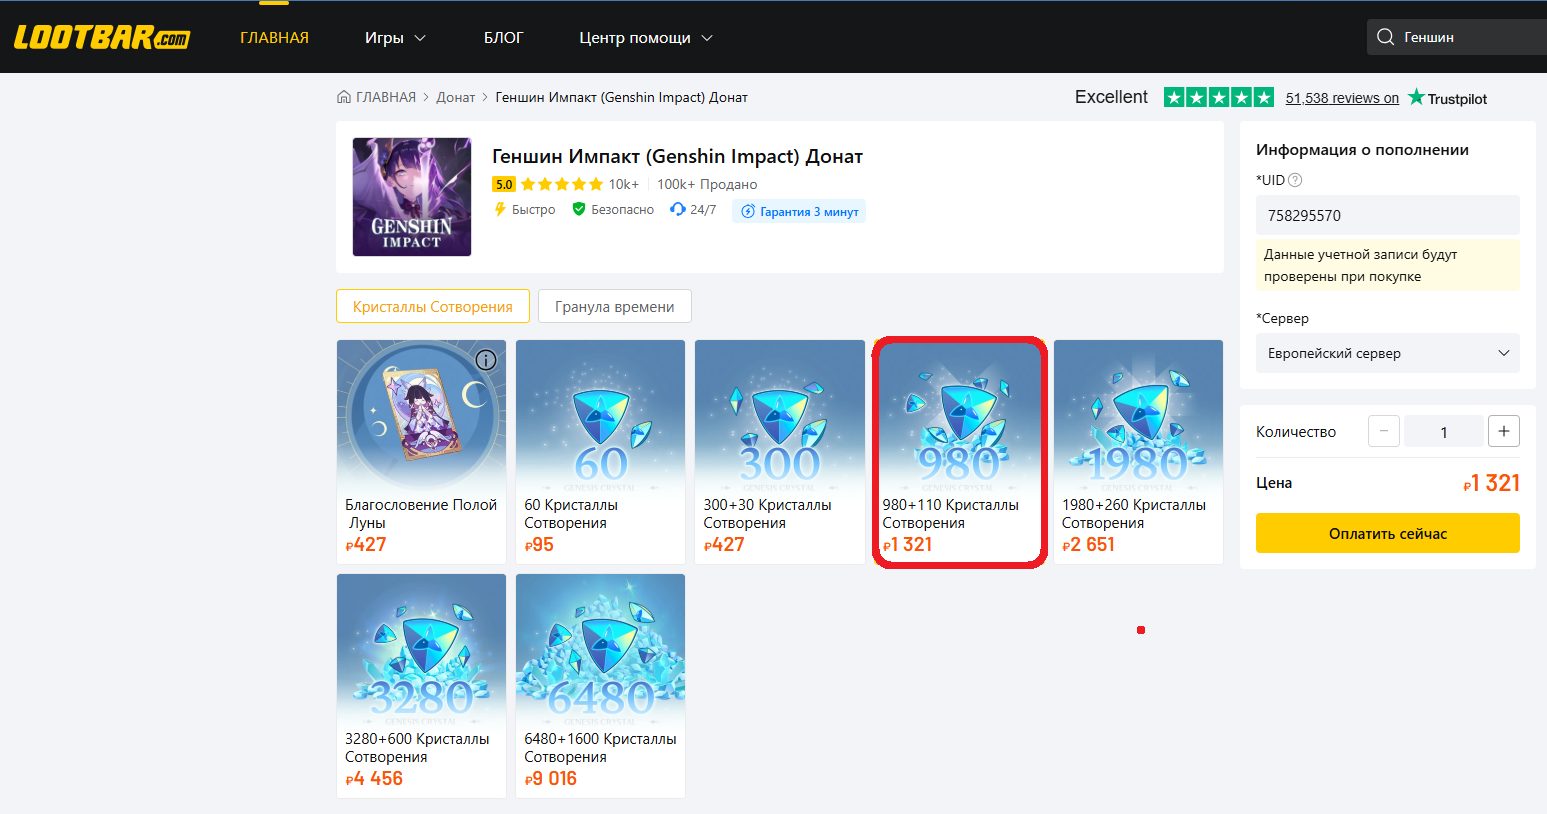Viewport: 1547px width, 814px height.
Task: Select the 980+110 Кристаллы Сотворения card
Action: [959, 452]
